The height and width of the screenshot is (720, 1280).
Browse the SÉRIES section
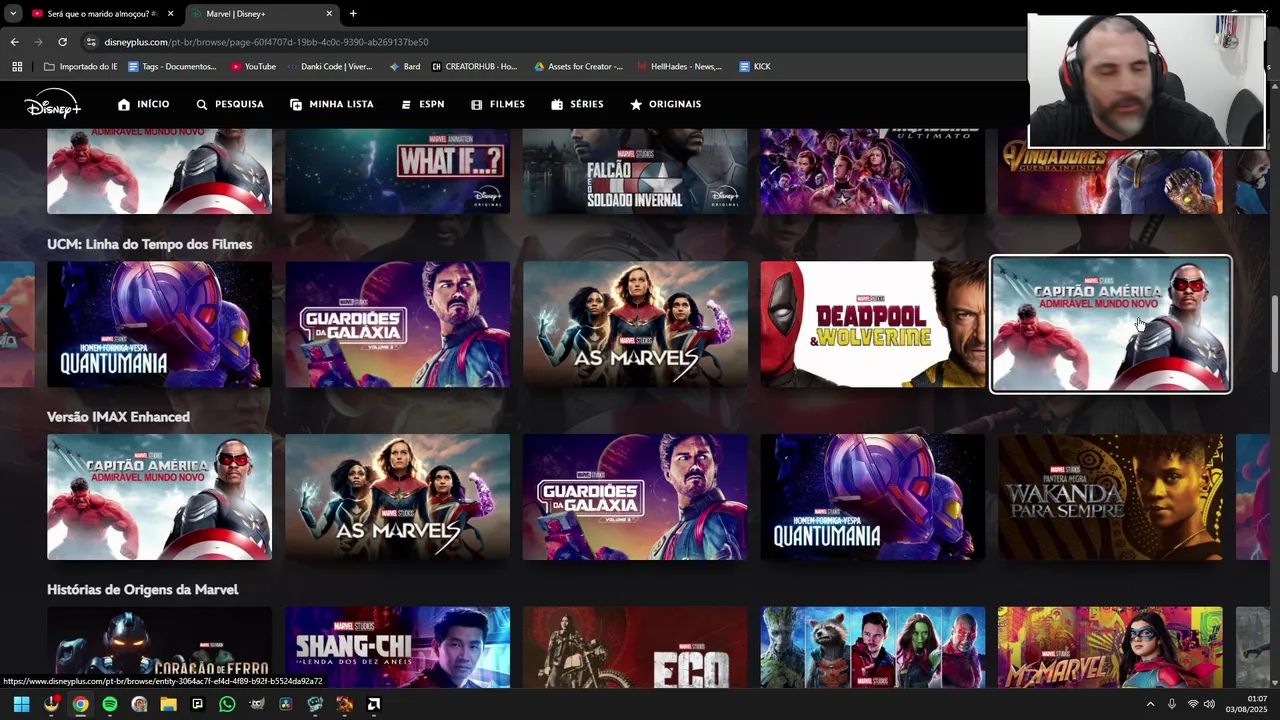(x=577, y=104)
